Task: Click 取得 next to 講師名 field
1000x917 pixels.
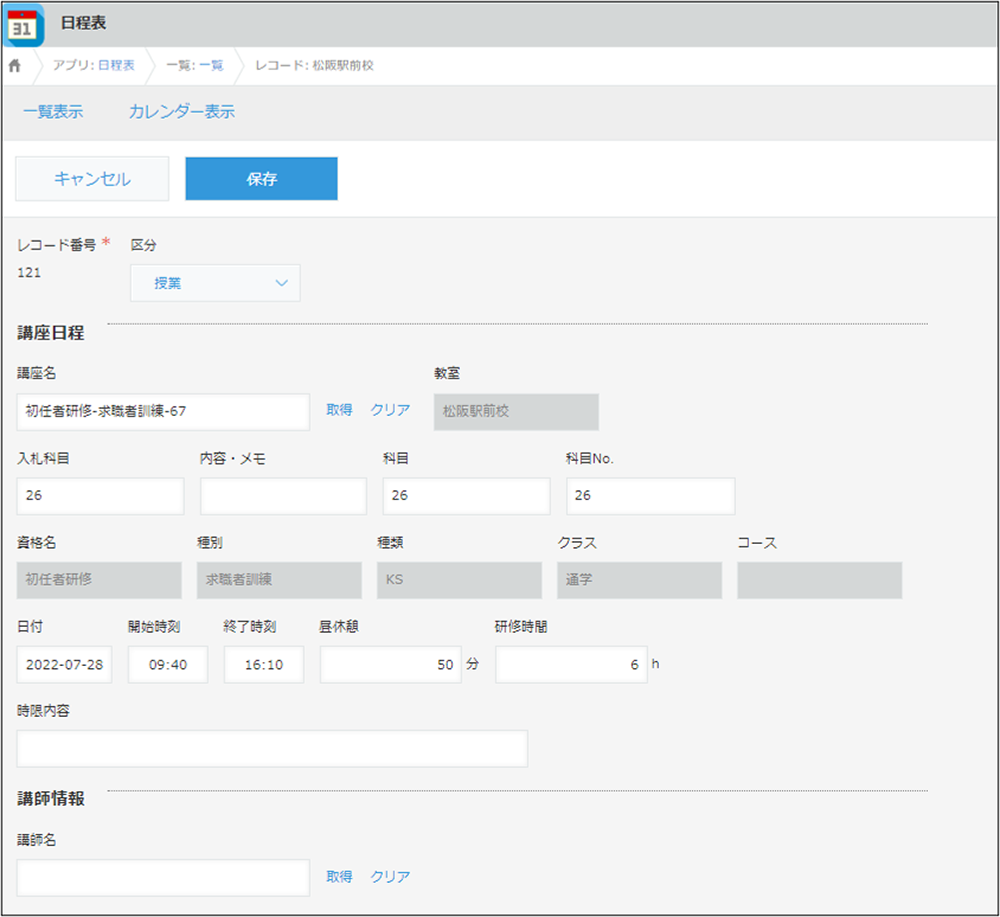Action: pos(339,877)
